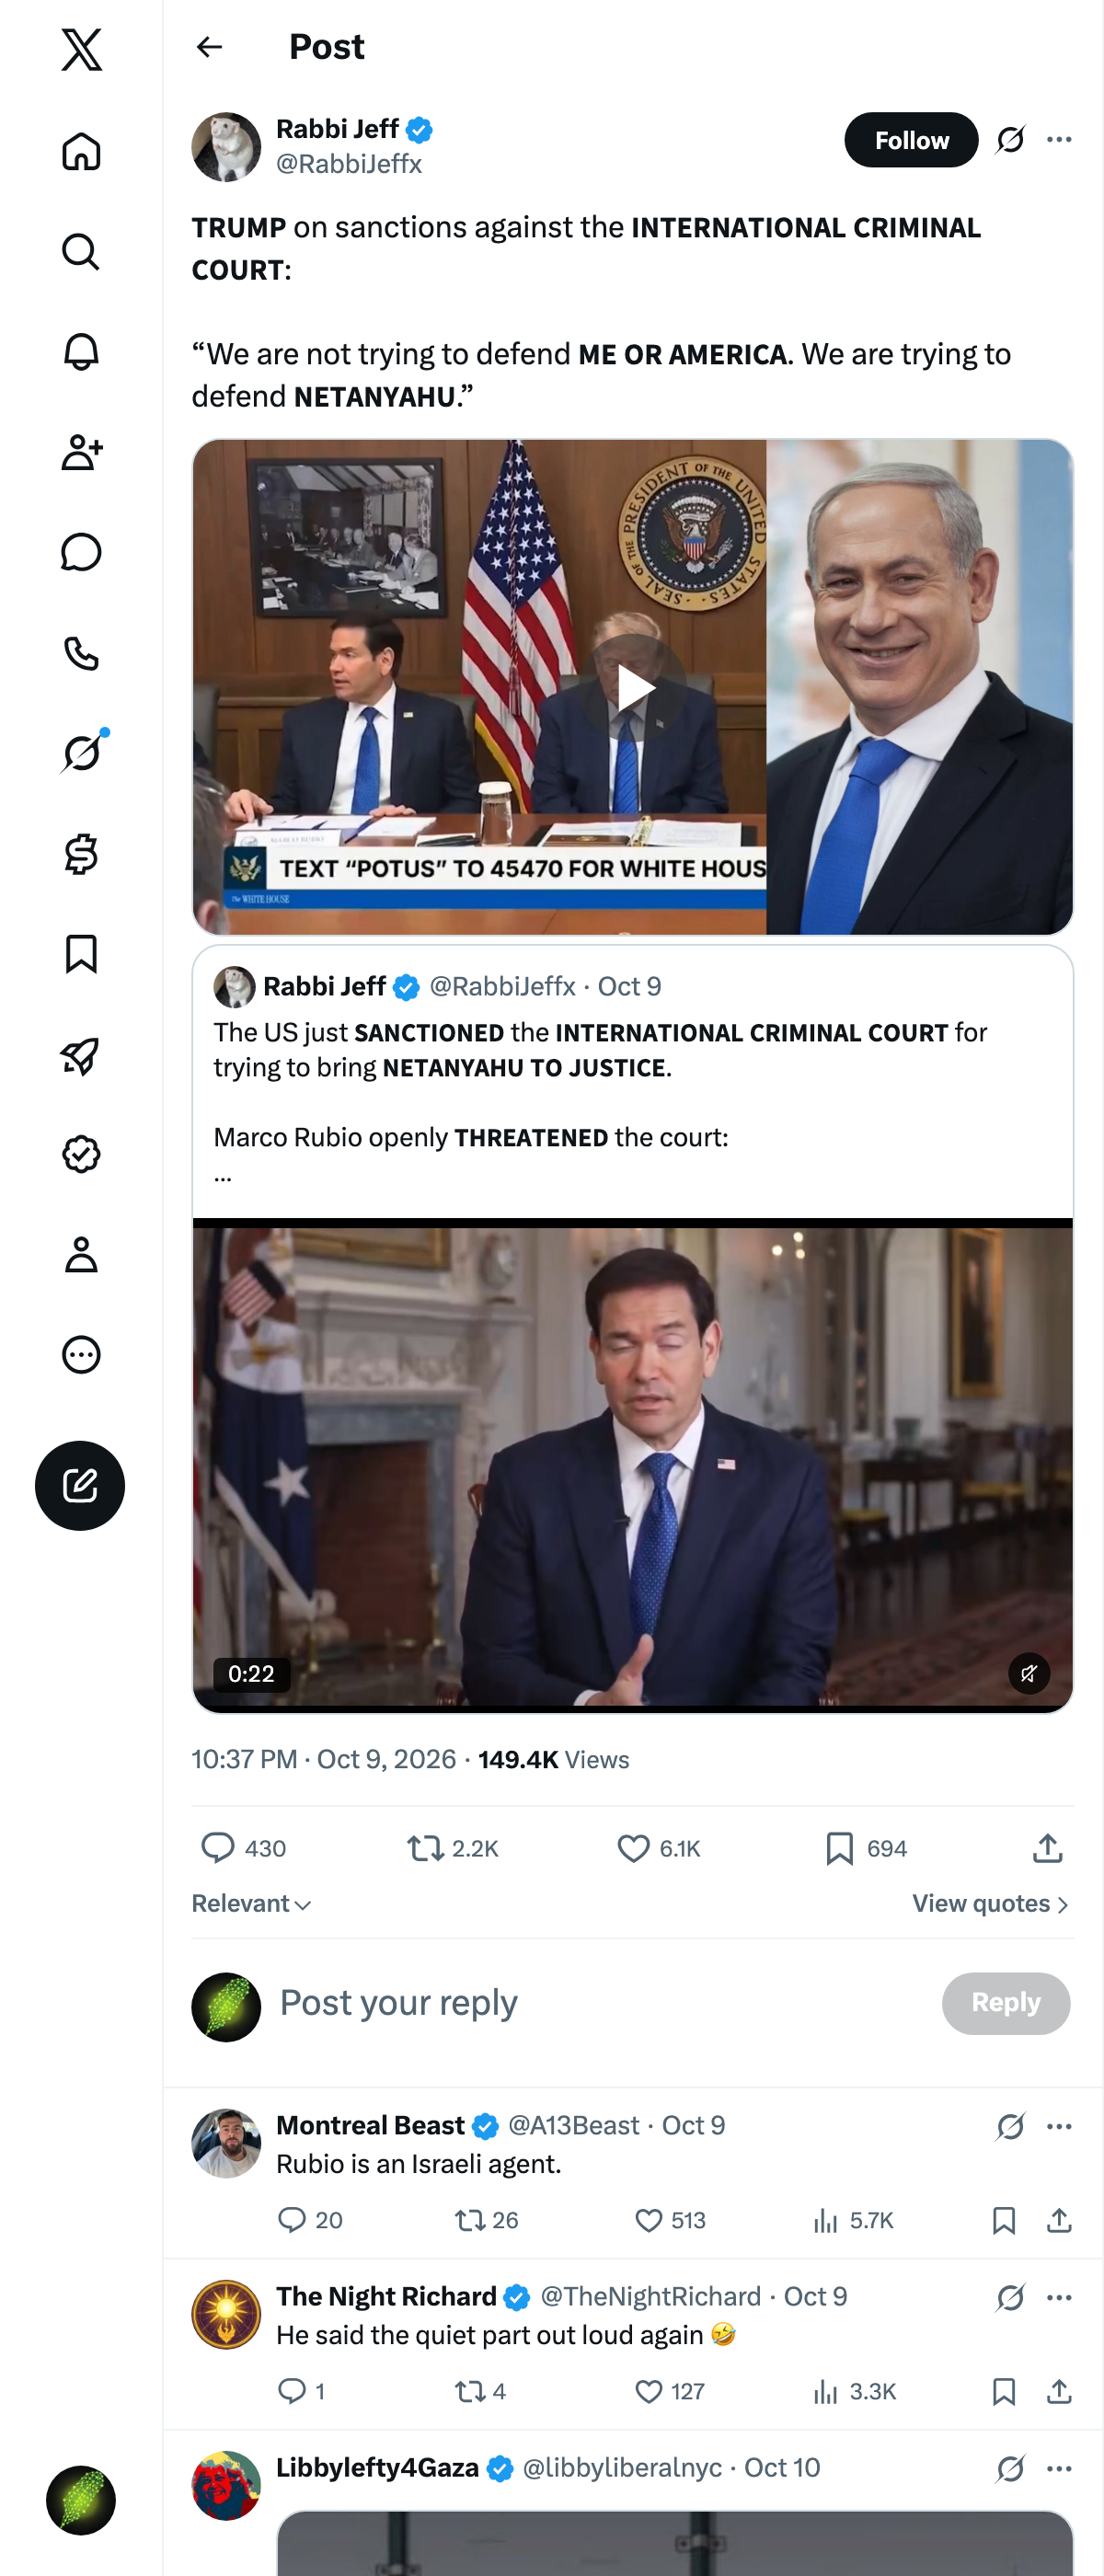Follow Rabbi Jeff
This screenshot has height=2576, width=1104.
click(911, 140)
